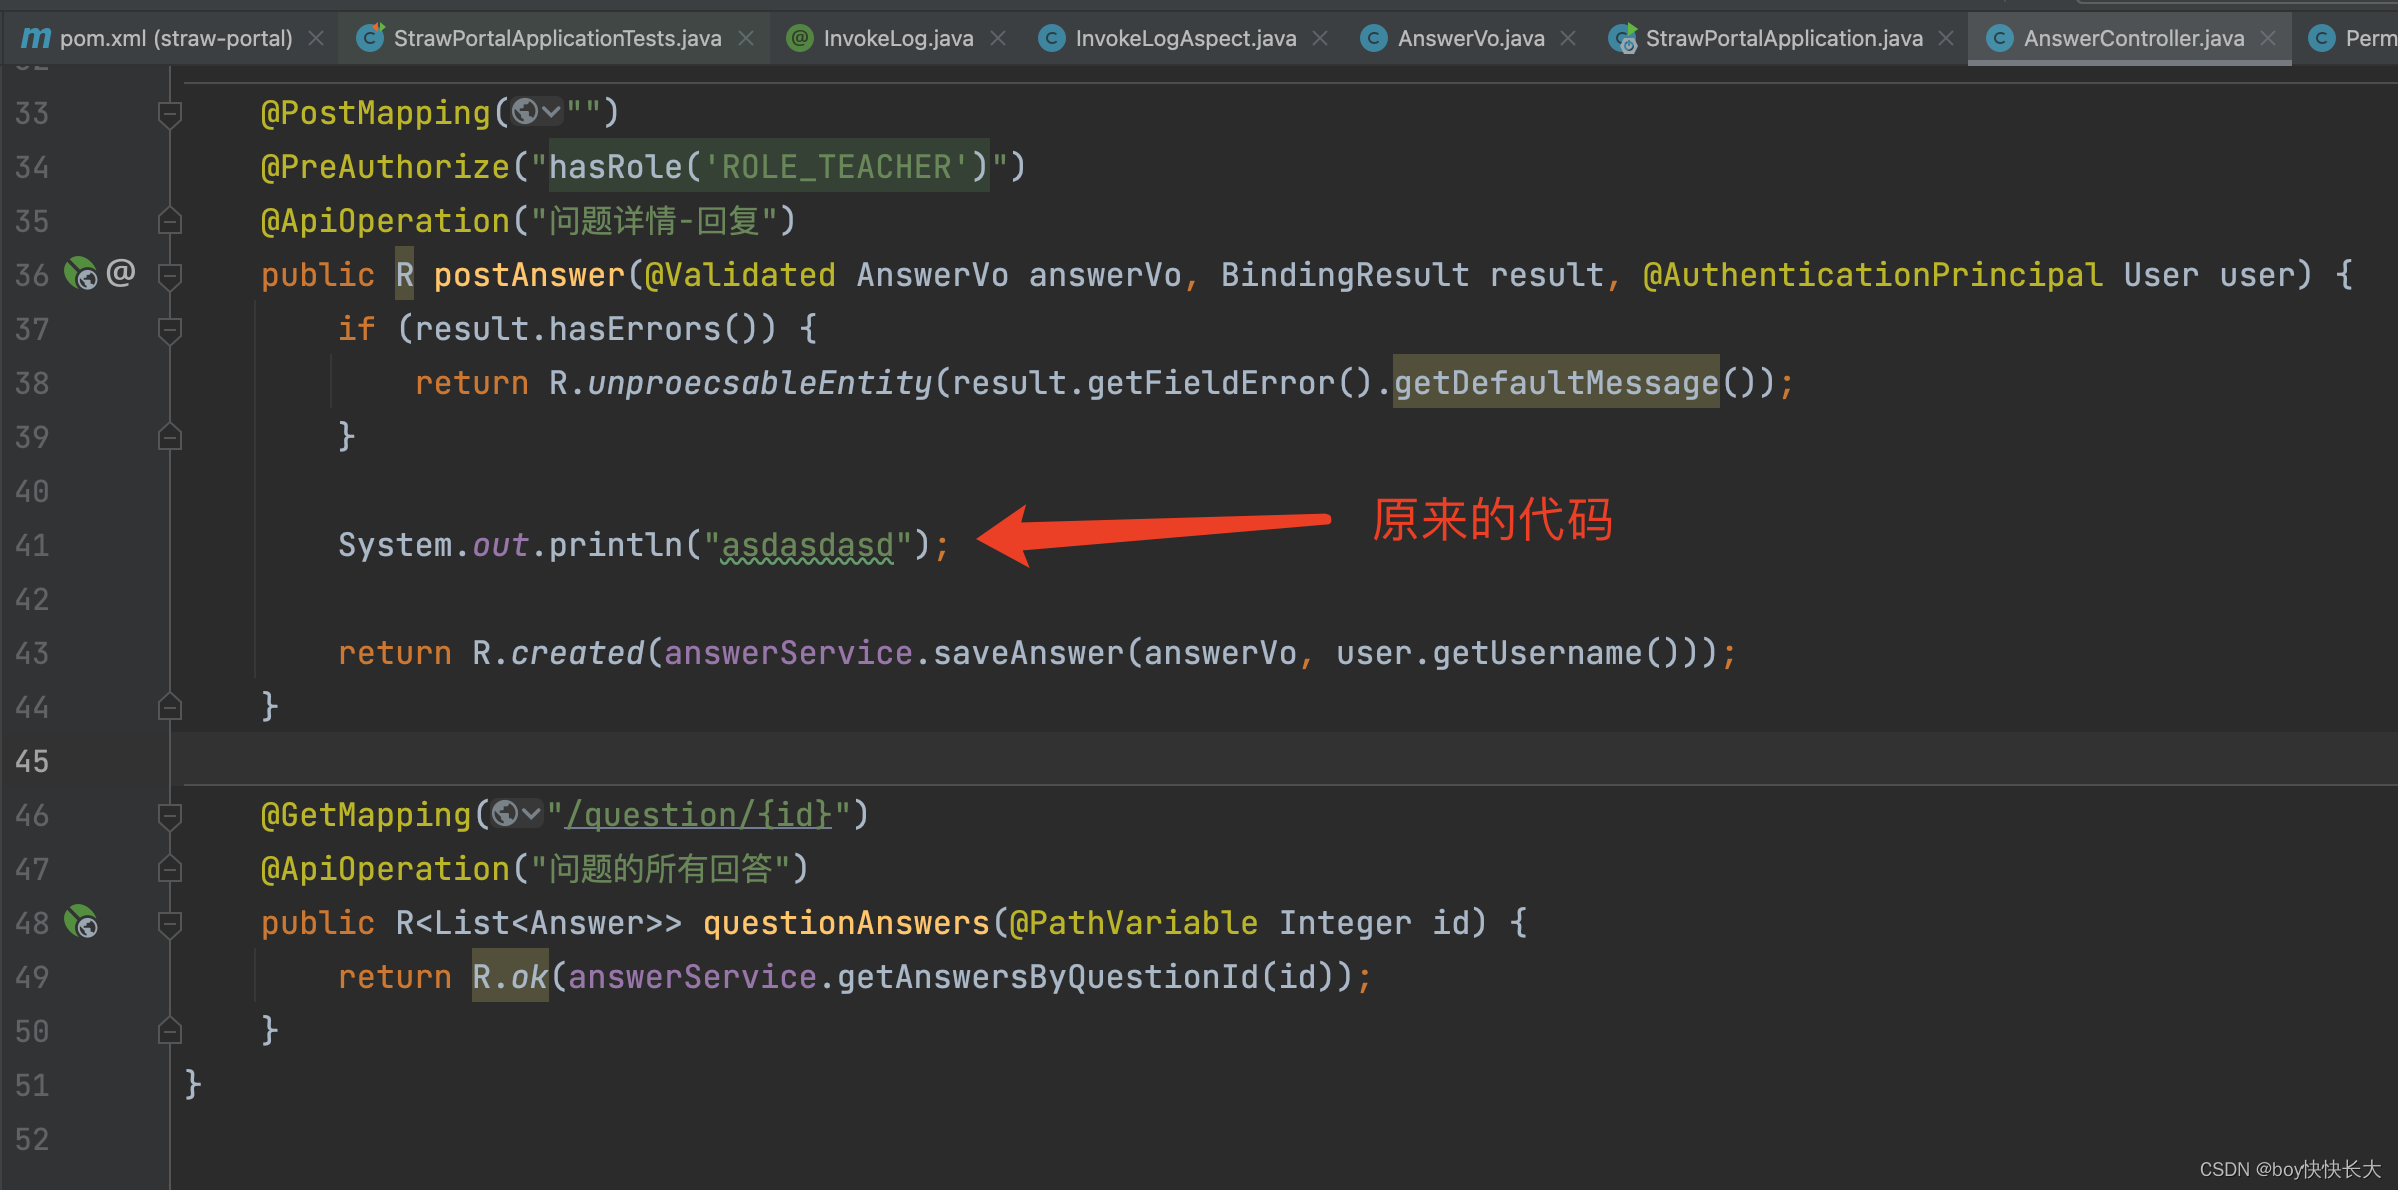The width and height of the screenshot is (2398, 1190).
Task: Click @PreAuthorize annotation
Action: pos(385,167)
